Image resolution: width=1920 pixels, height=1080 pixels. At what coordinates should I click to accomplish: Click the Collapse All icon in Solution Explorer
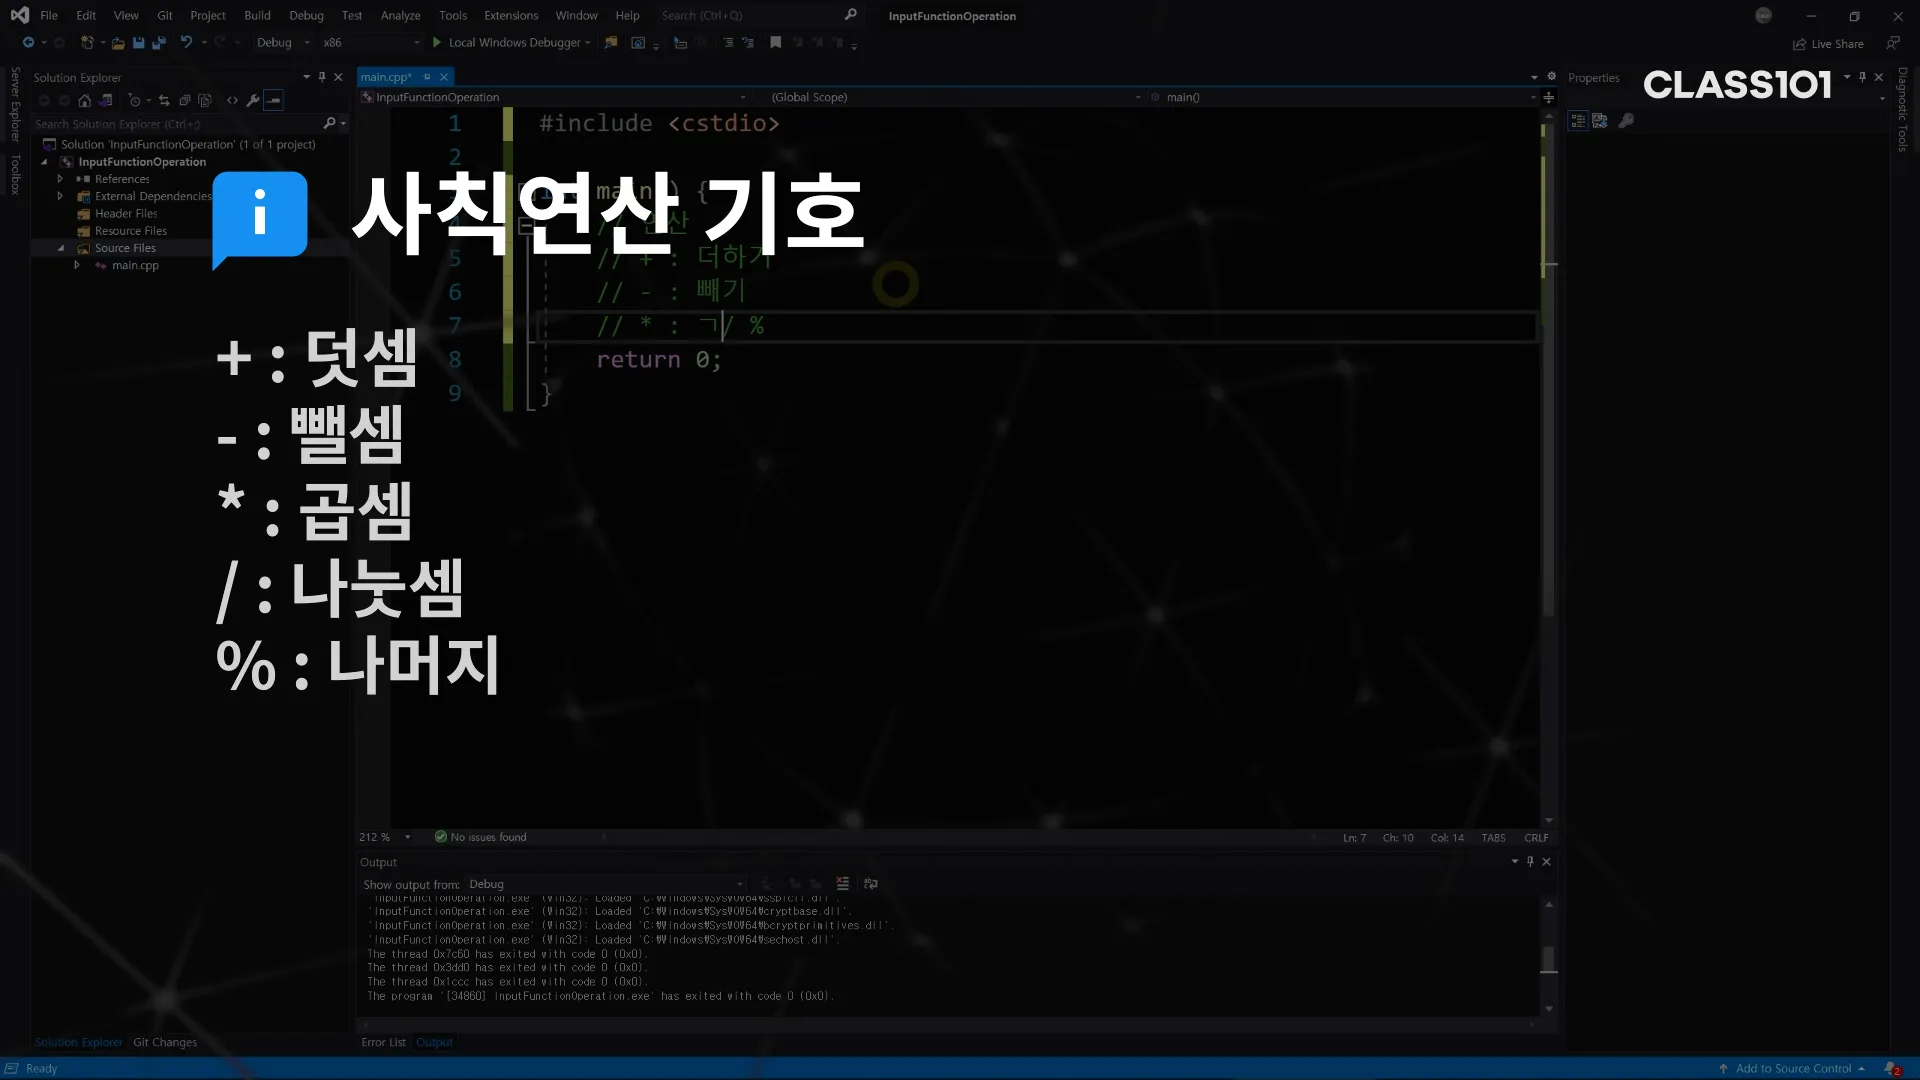(185, 101)
